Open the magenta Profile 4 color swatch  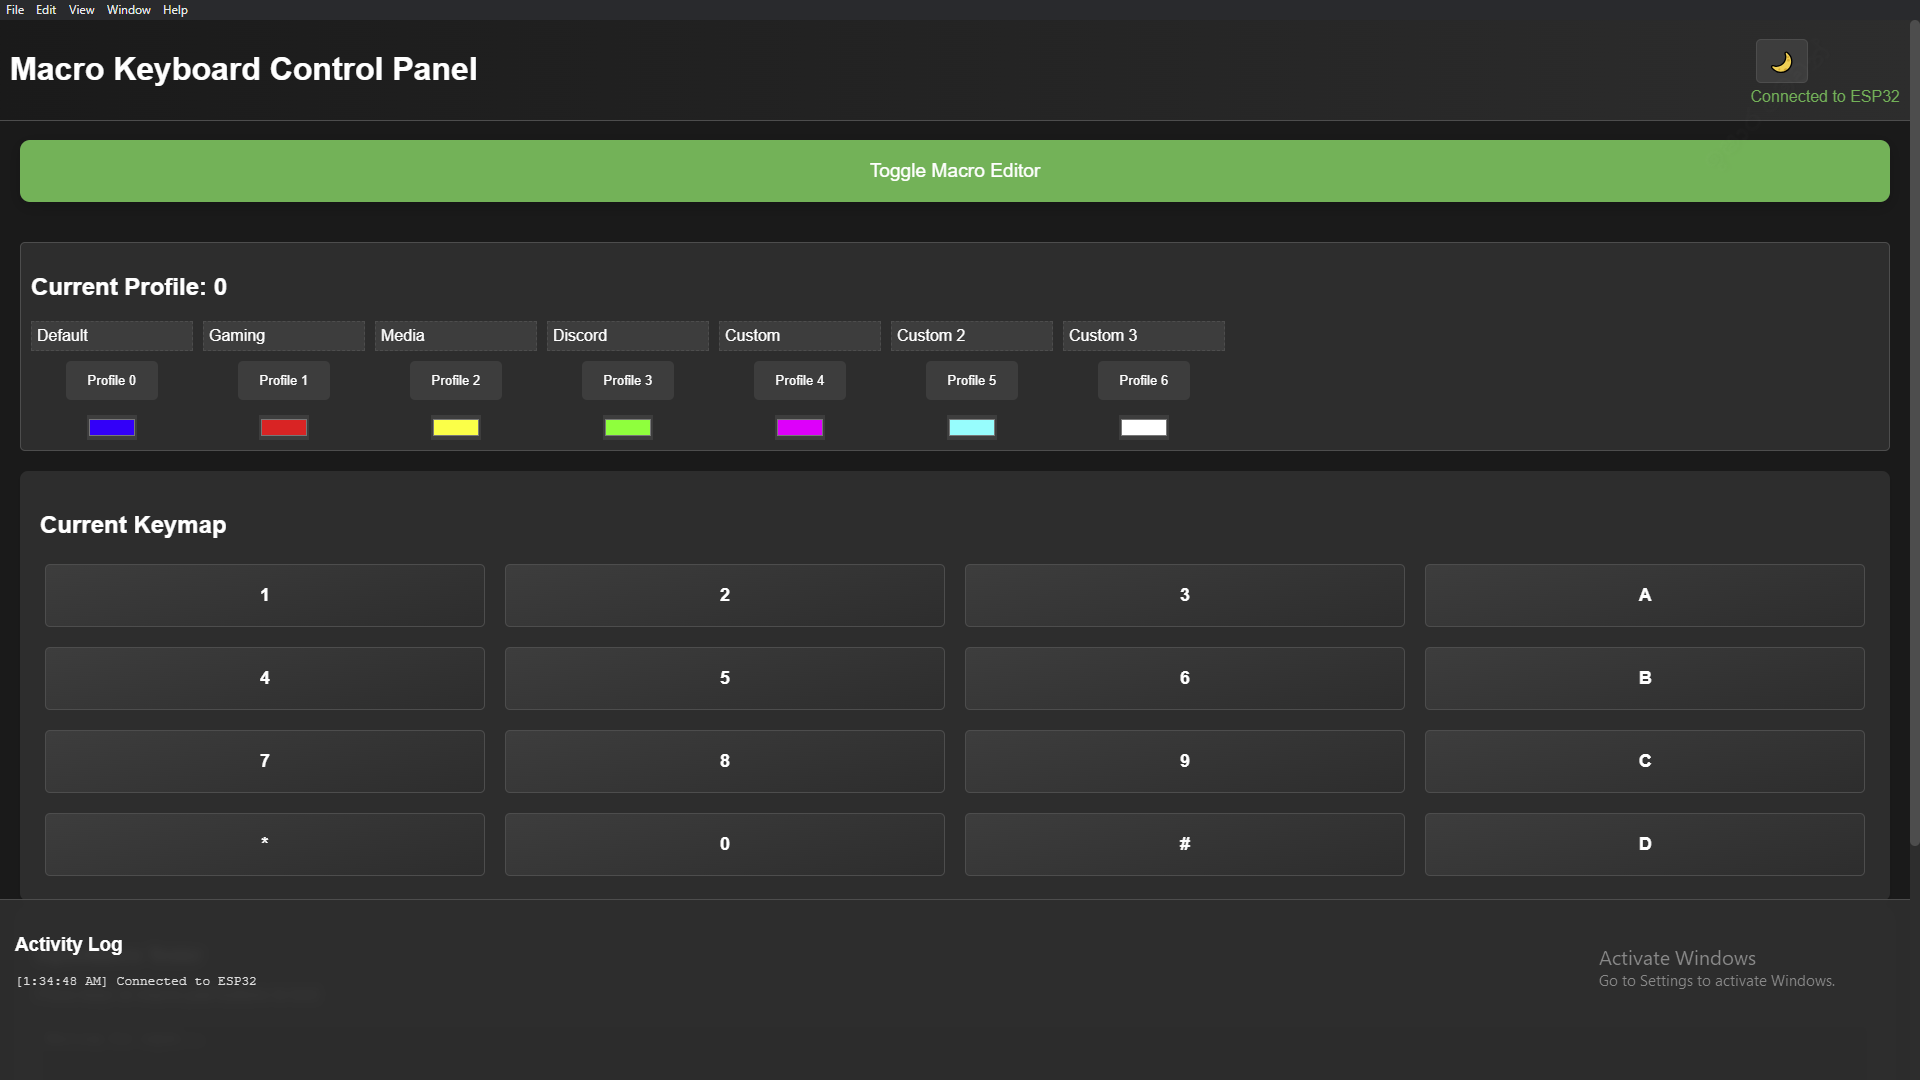click(799, 428)
